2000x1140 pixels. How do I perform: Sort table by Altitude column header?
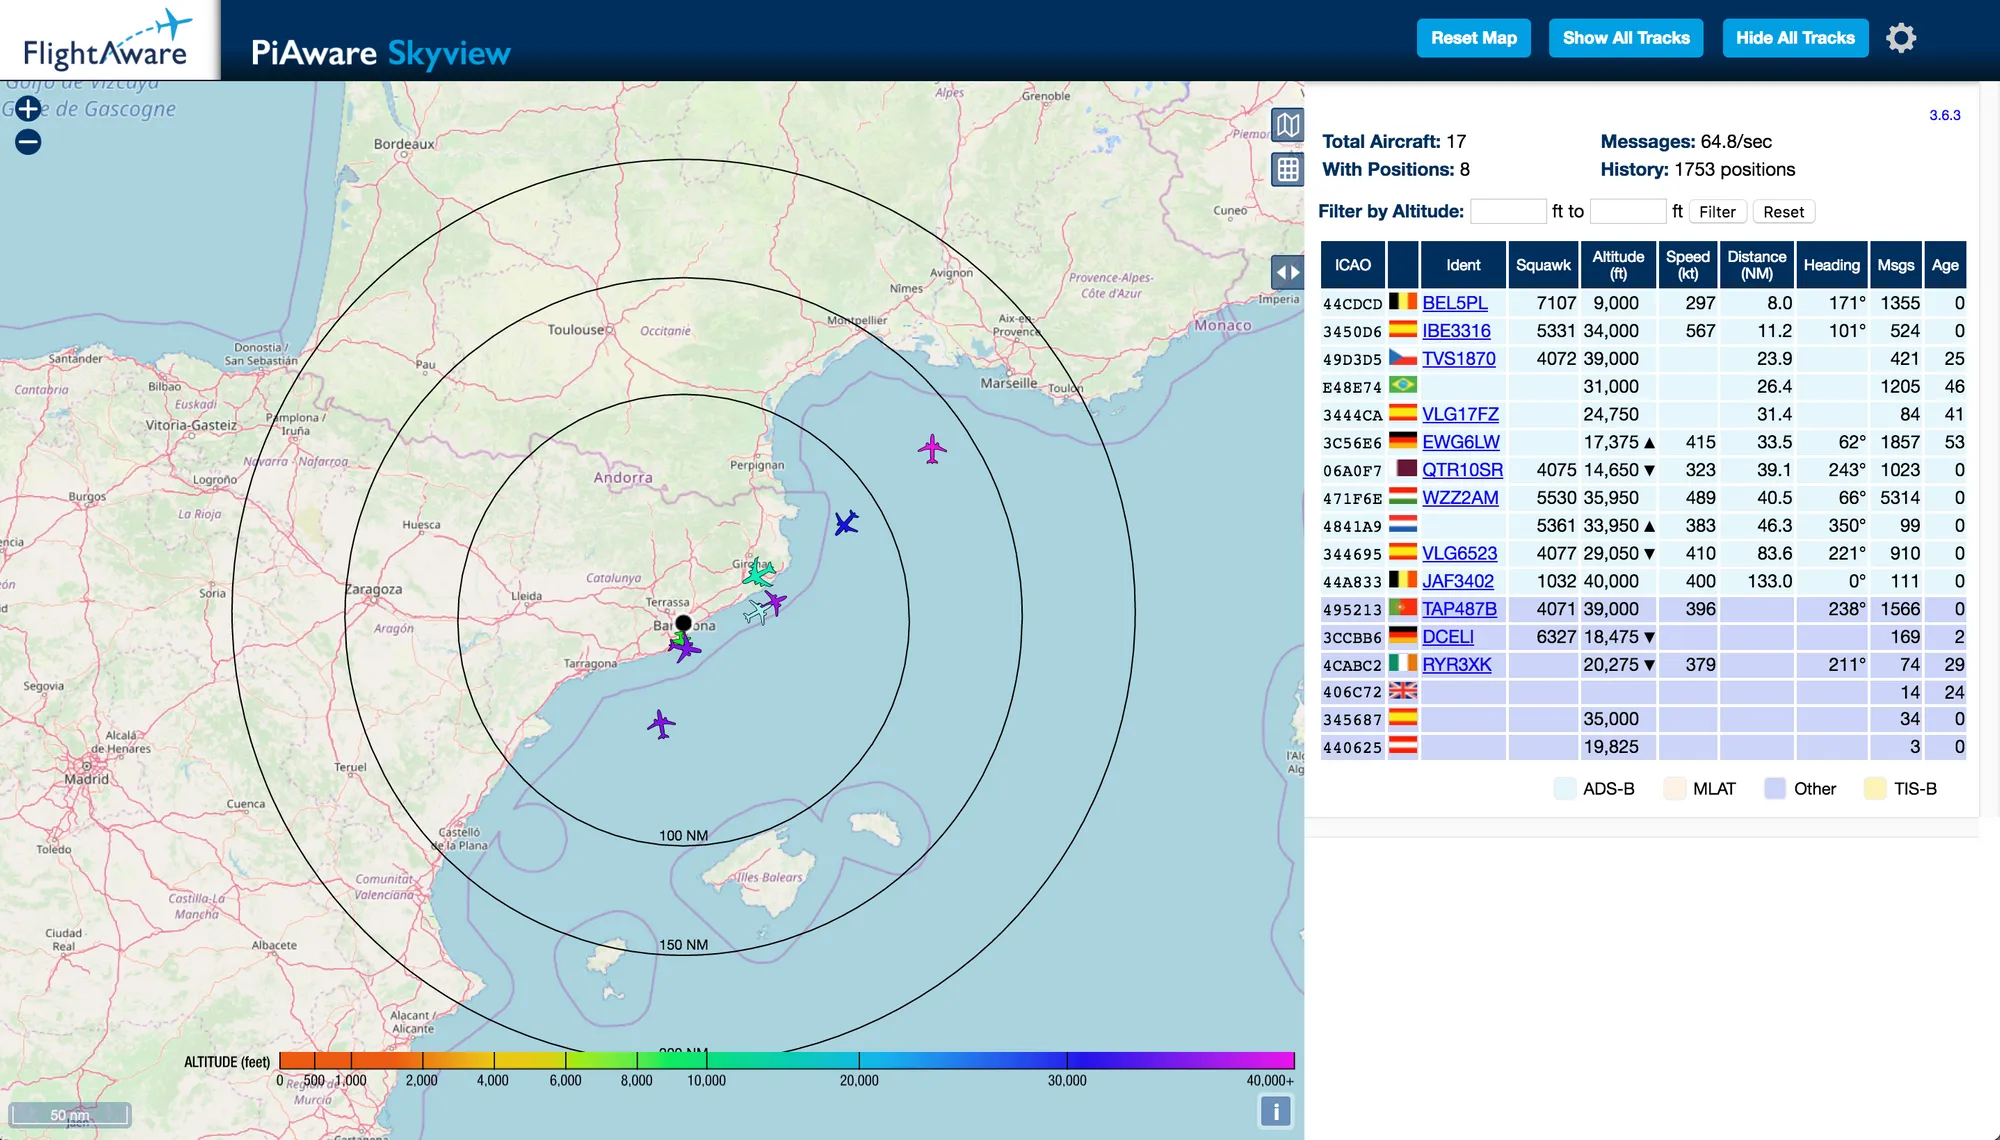1618,265
